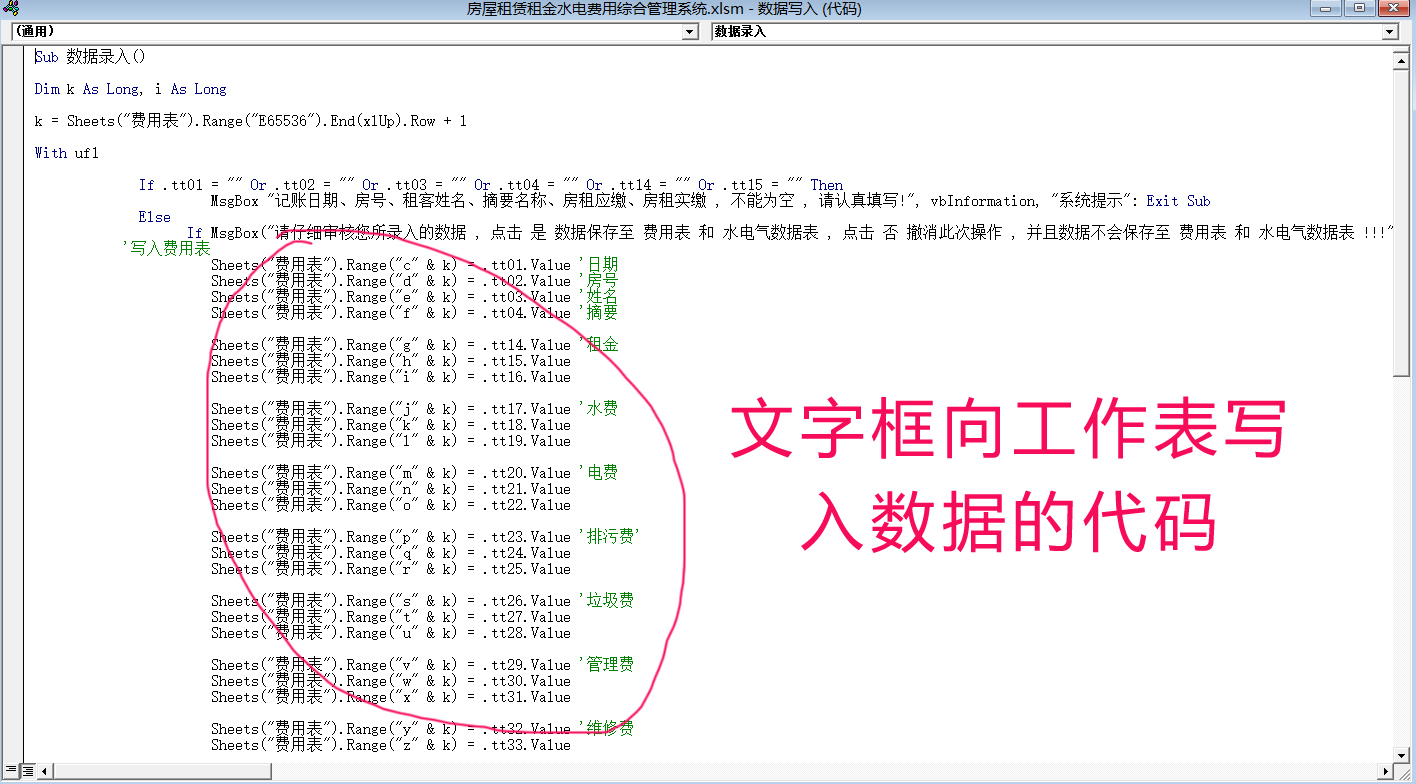Click the Range("k" & k) = .tt18.Value line
Image resolution: width=1416 pixels, height=784 pixels.
click(x=391, y=425)
